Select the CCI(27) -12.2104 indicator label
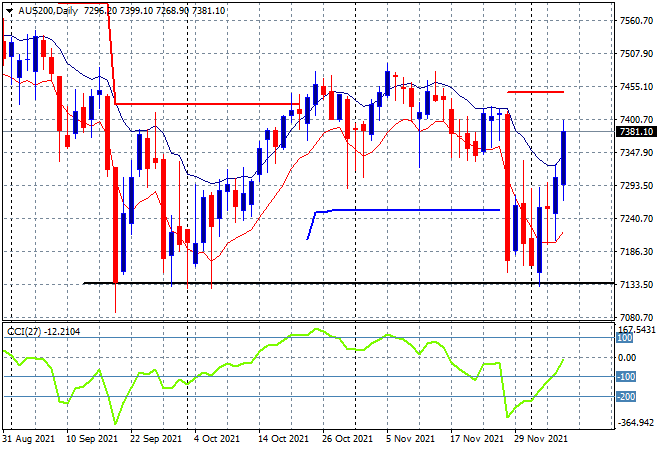Viewport: 660px width, 450px height. 43,332
